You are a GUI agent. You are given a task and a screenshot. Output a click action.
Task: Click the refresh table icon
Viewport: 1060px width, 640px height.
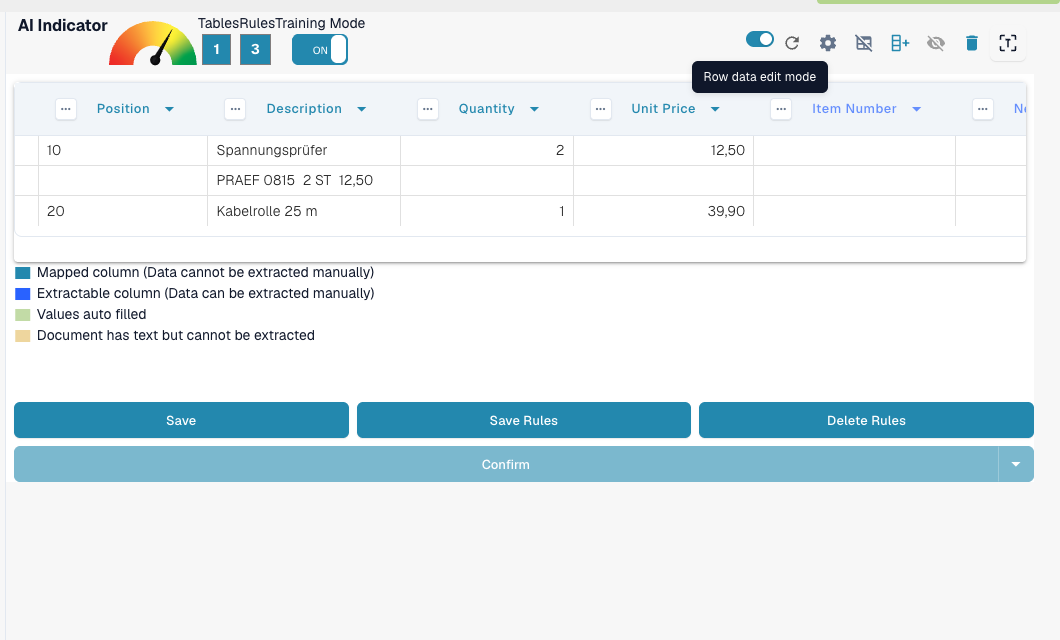[x=792, y=43]
